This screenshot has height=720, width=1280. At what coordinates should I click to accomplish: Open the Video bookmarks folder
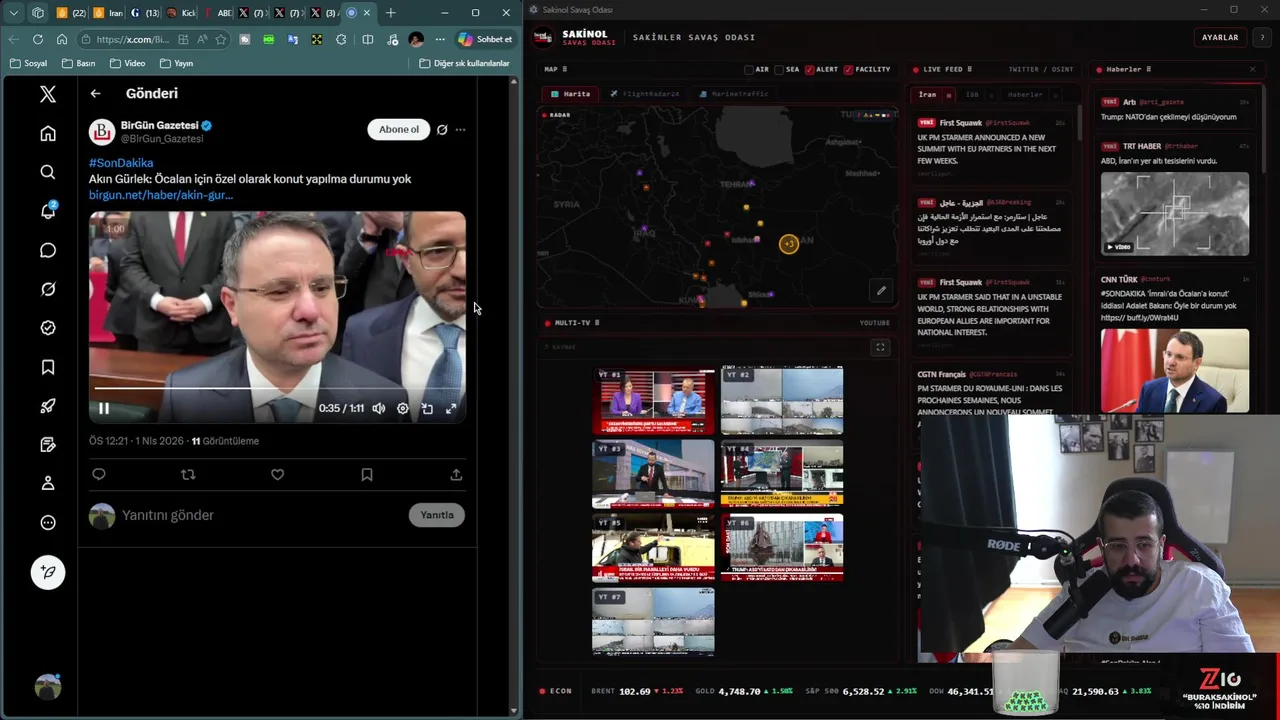pyautogui.click(x=127, y=63)
